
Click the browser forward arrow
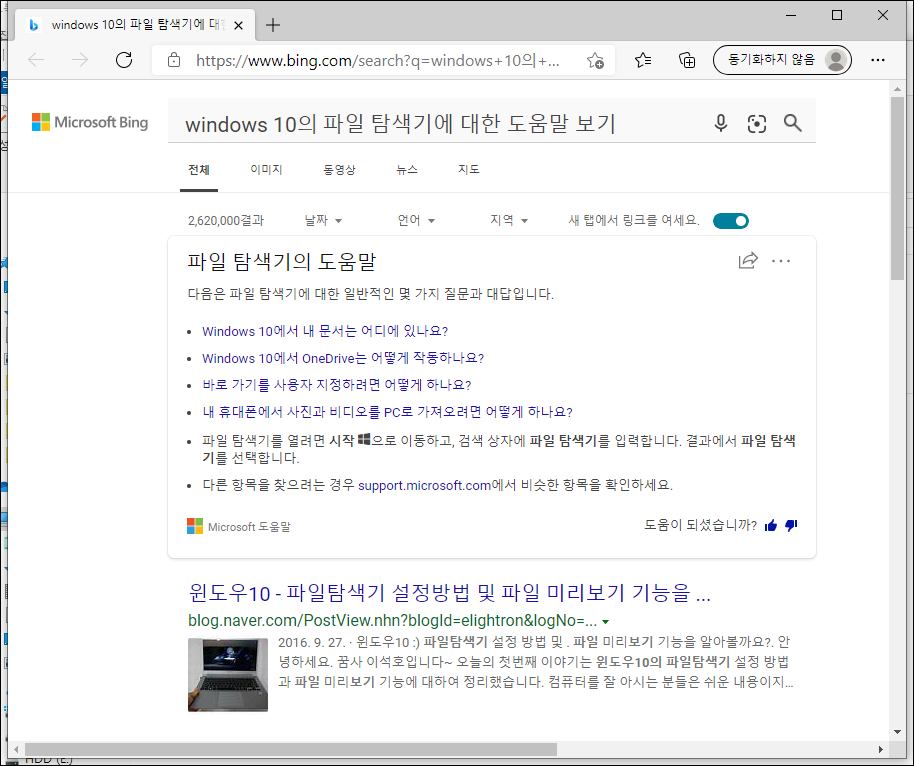[80, 59]
